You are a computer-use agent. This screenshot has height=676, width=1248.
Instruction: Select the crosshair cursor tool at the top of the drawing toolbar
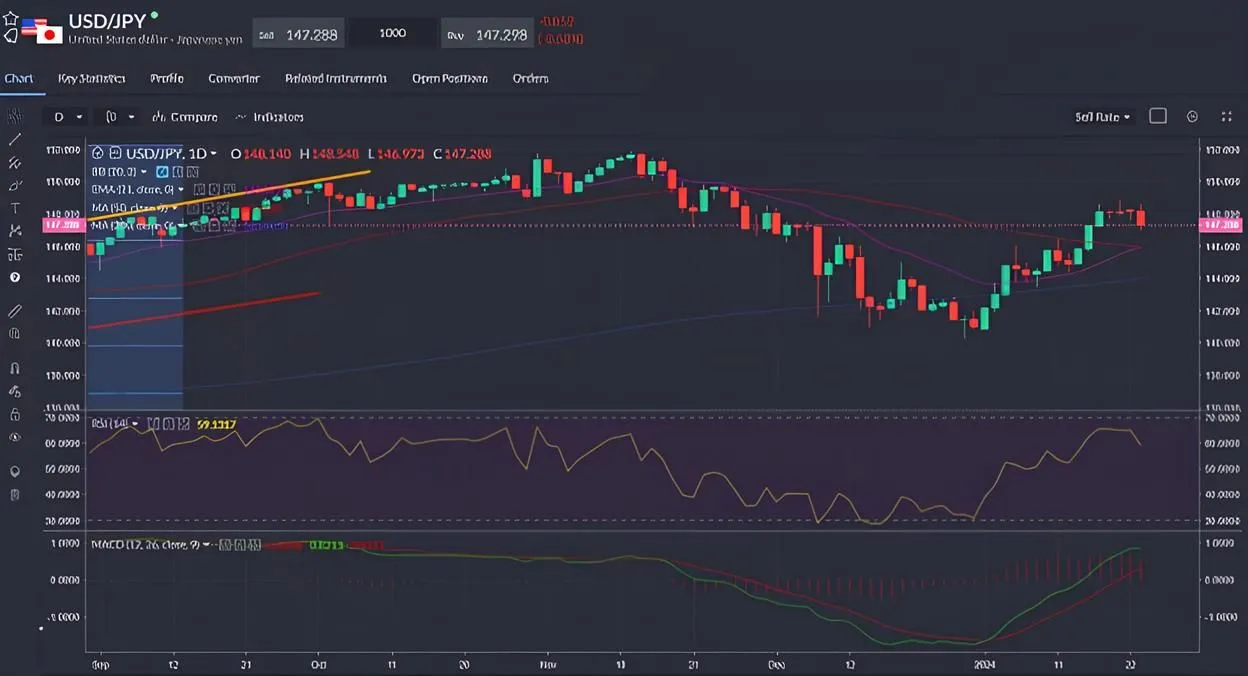(x=15, y=117)
